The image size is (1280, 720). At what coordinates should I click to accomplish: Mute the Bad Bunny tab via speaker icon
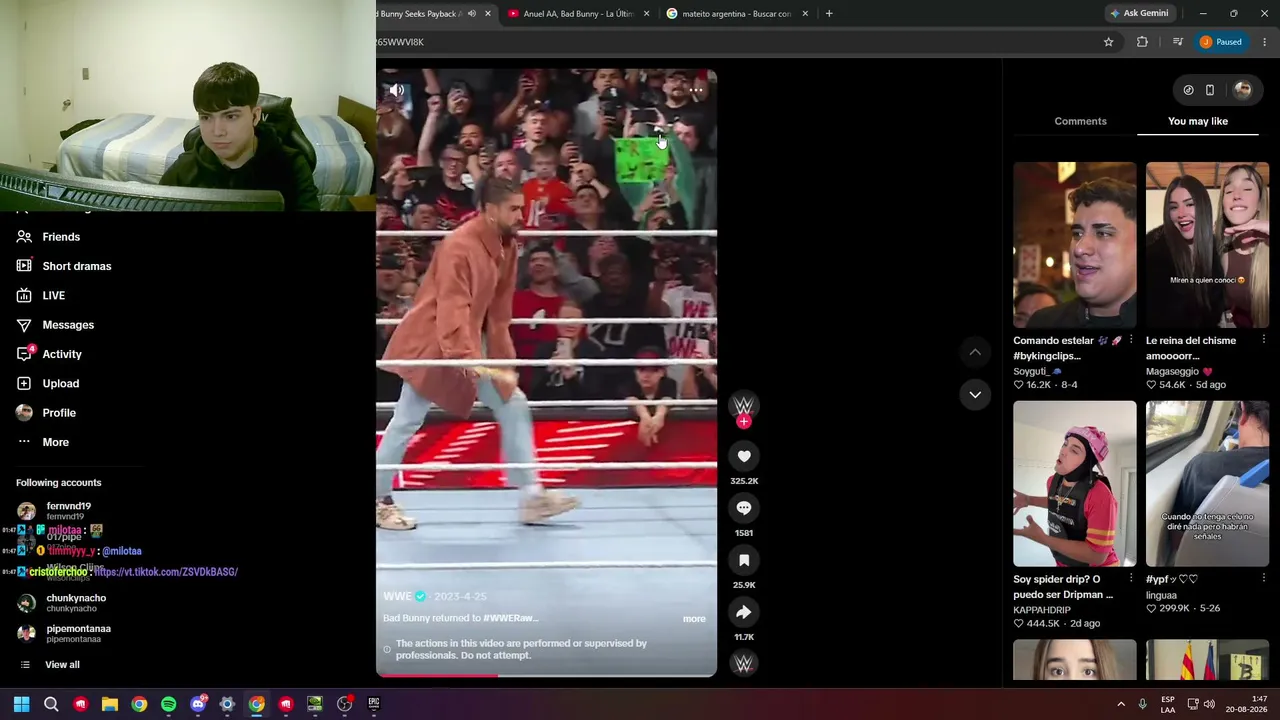coord(472,14)
